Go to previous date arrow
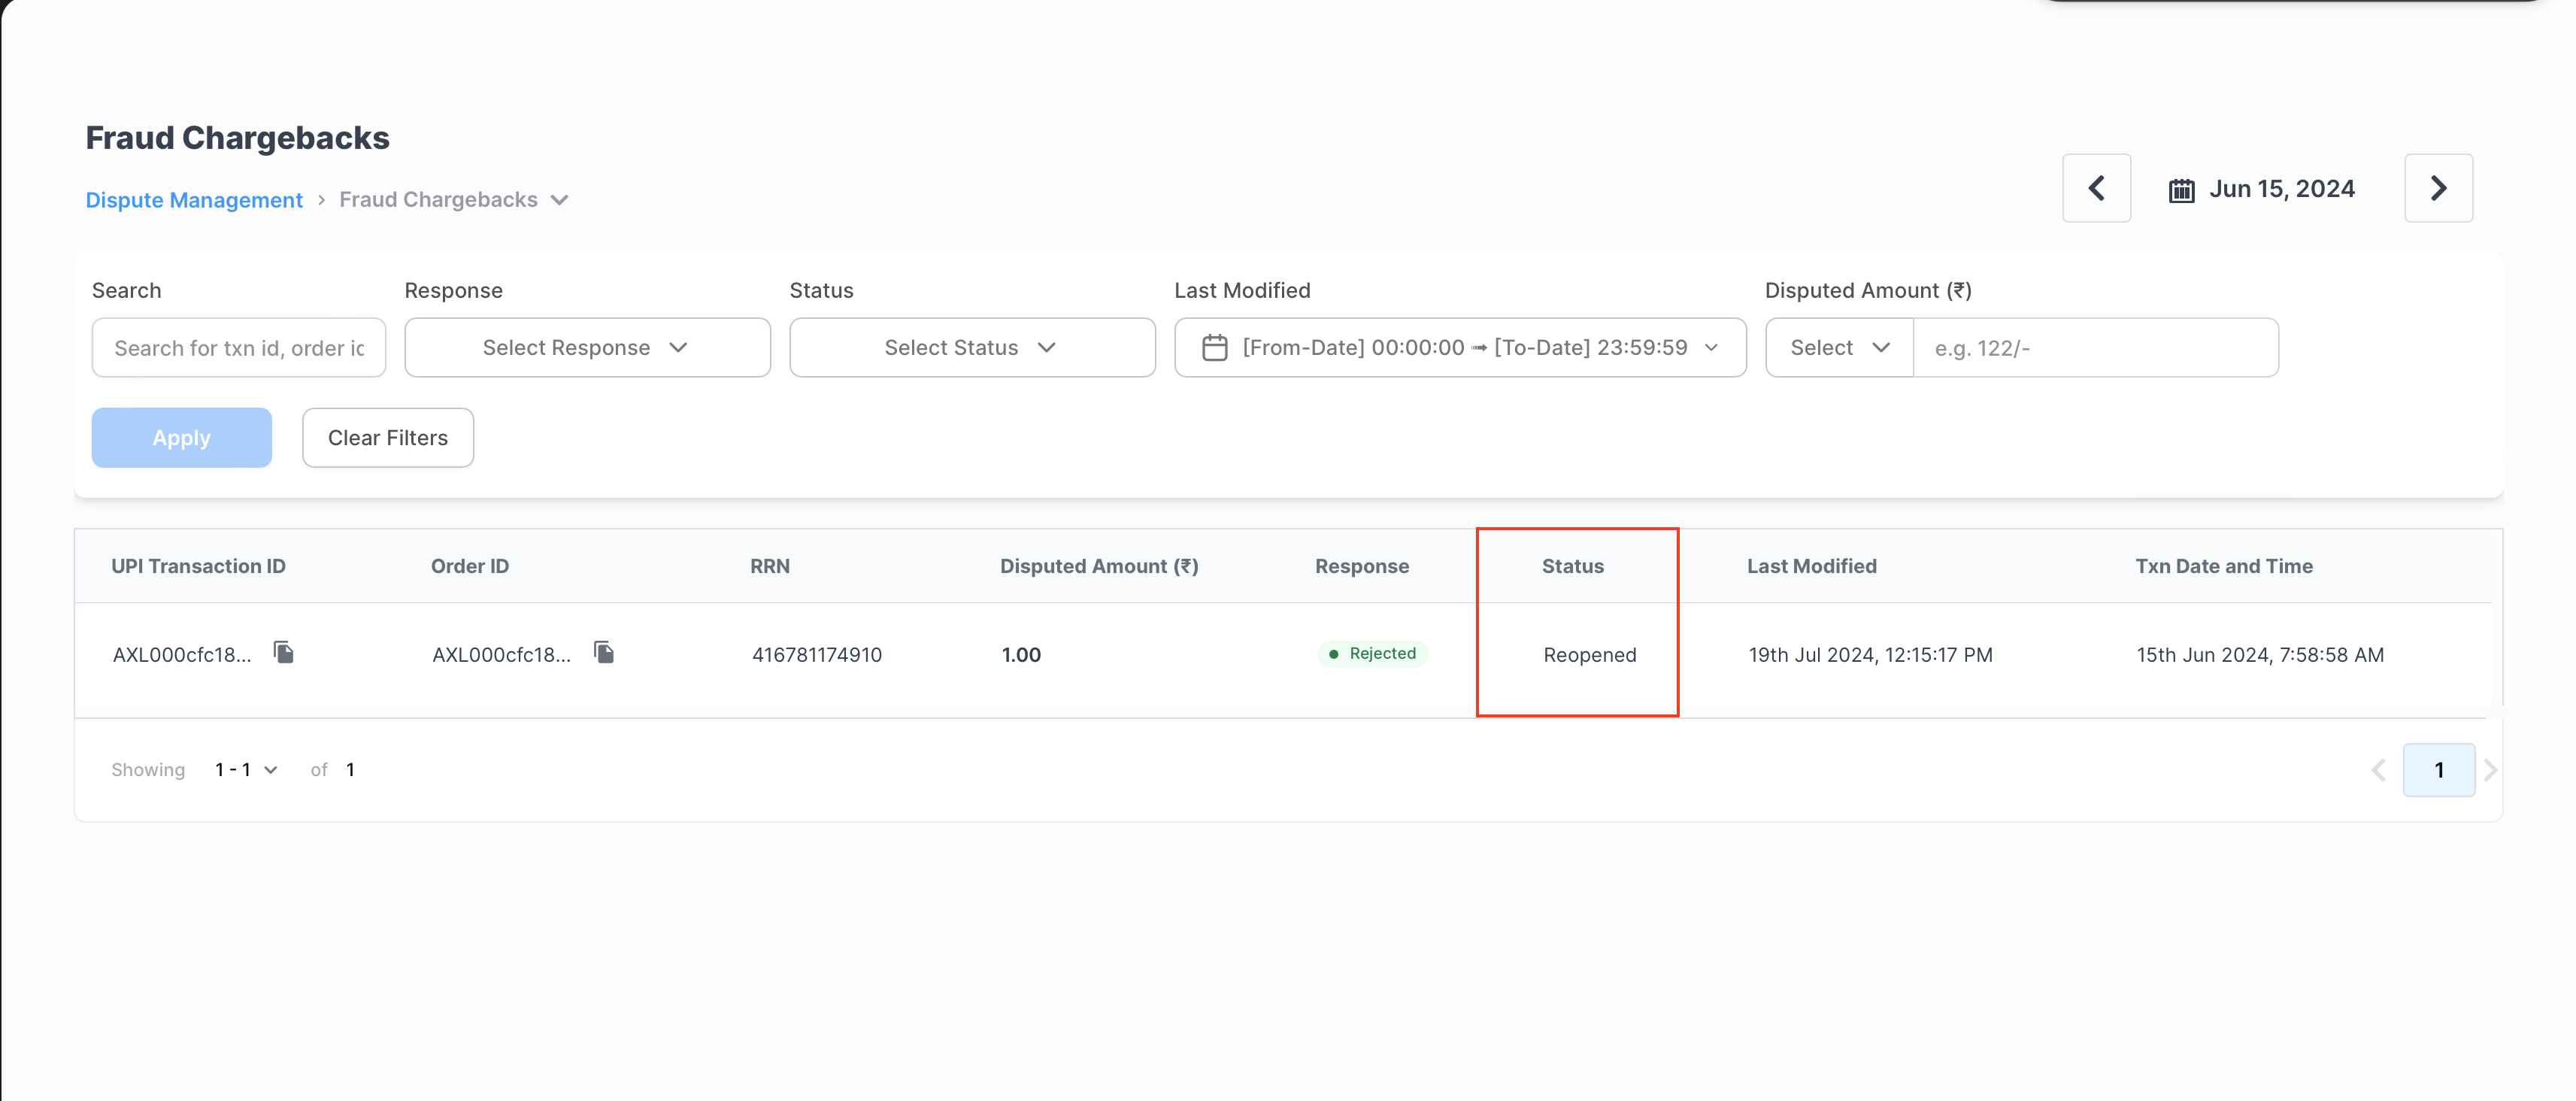This screenshot has width=2576, height=1101. pos(2096,188)
